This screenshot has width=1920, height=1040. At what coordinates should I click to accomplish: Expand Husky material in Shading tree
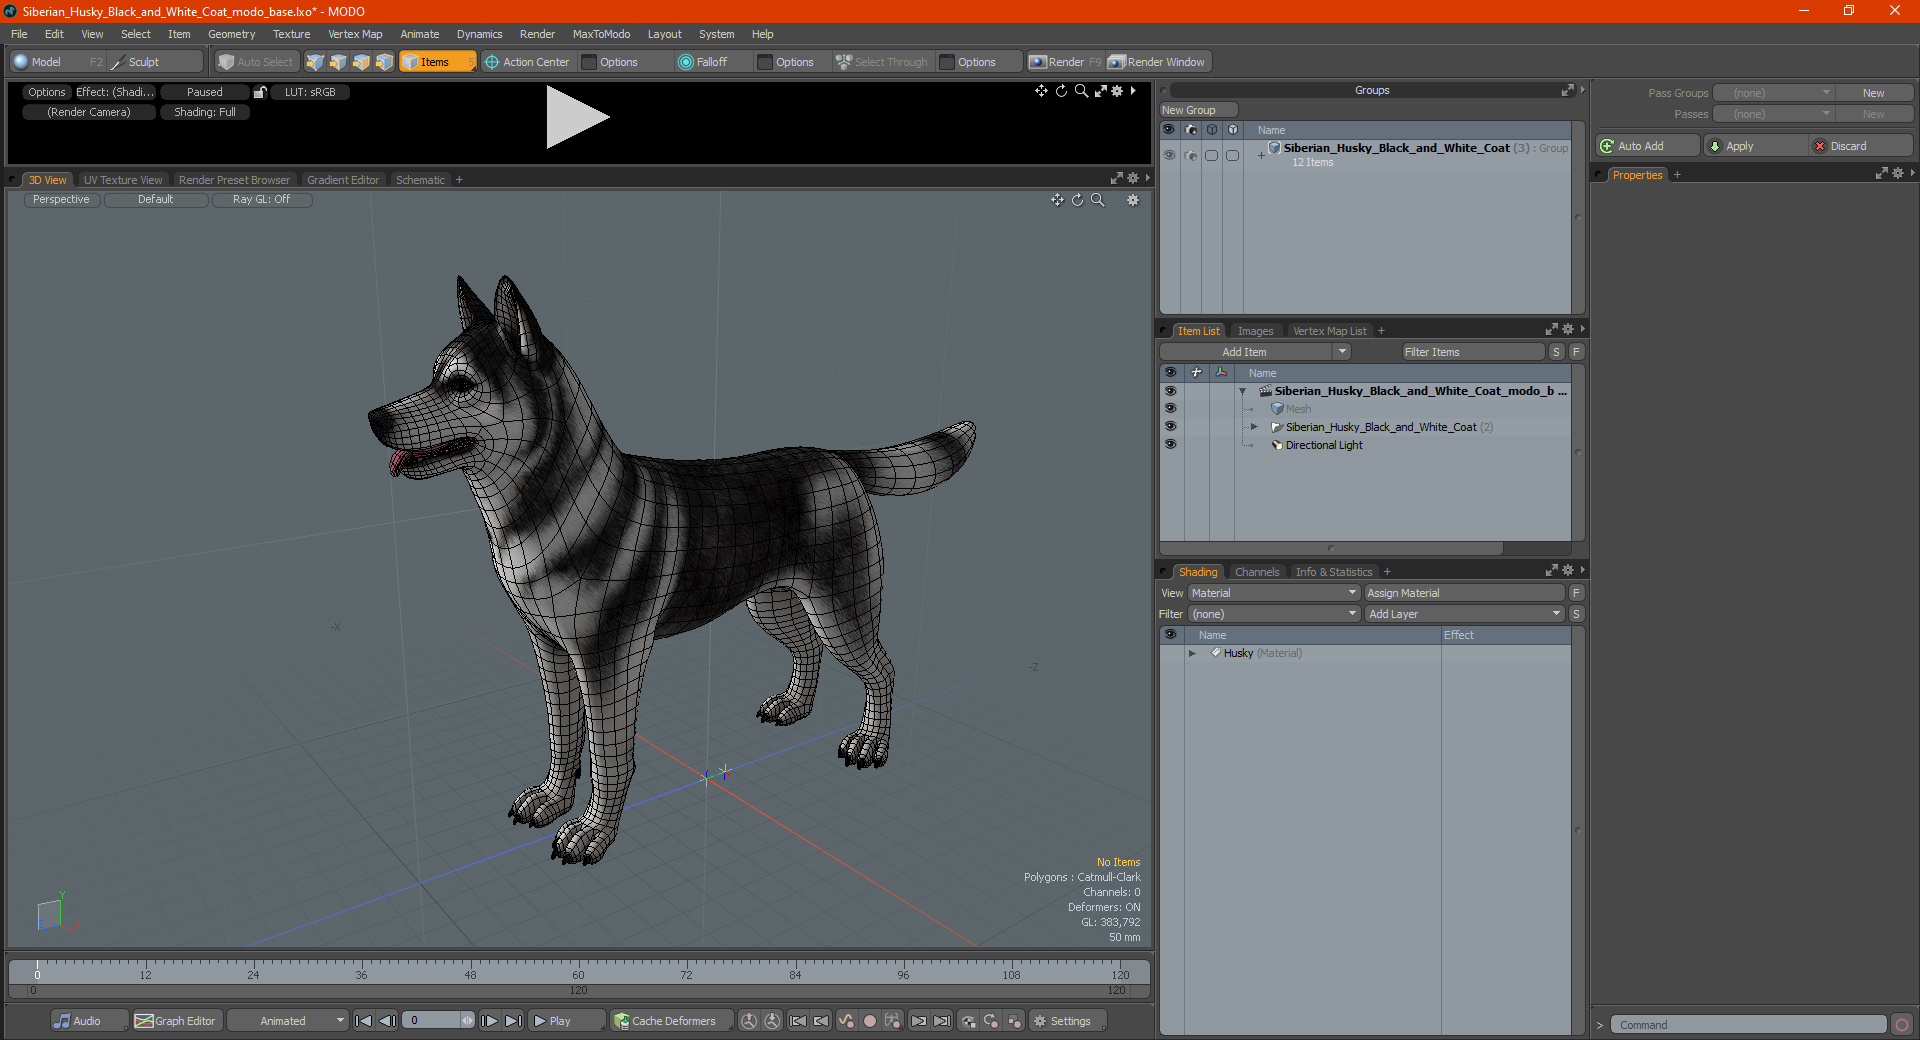(x=1192, y=653)
